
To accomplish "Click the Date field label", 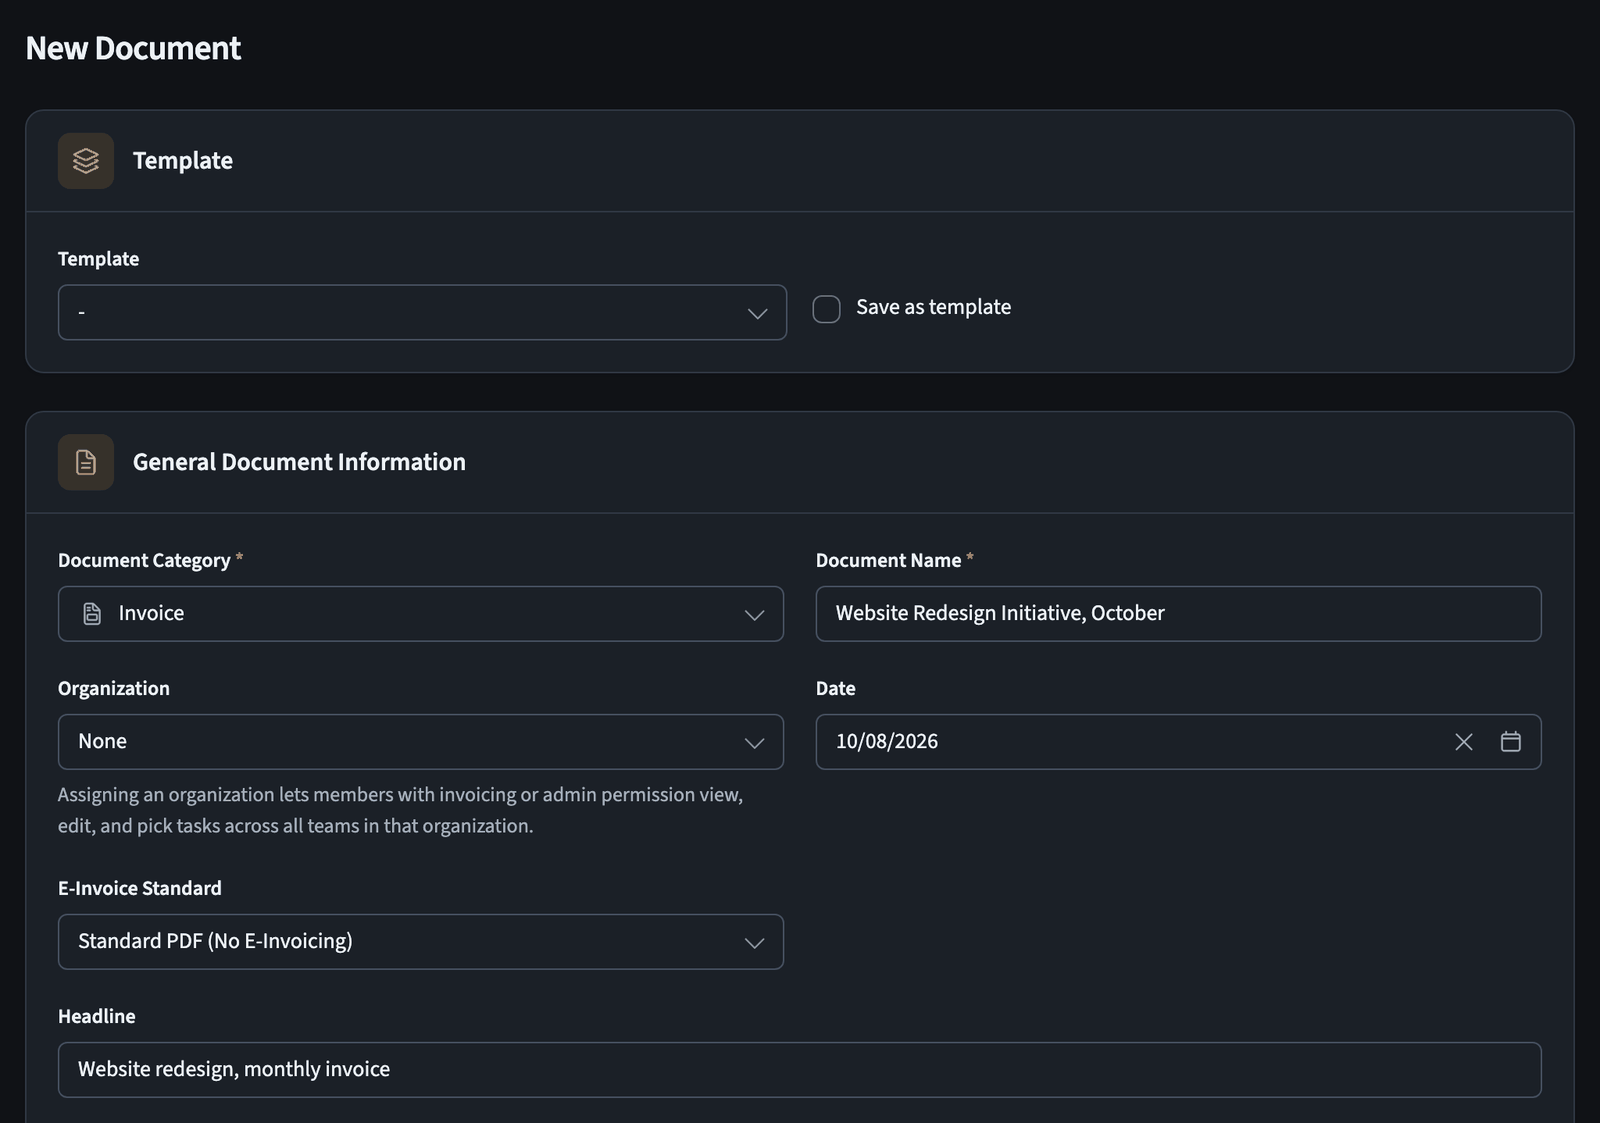I will (836, 688).
